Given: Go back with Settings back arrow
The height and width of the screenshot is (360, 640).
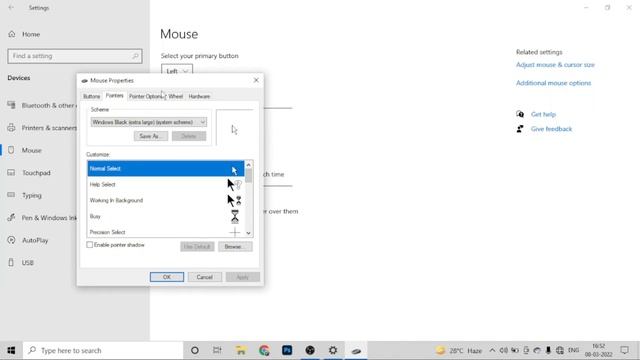Looking at the screenshot, I should click(x=11, y=8).
